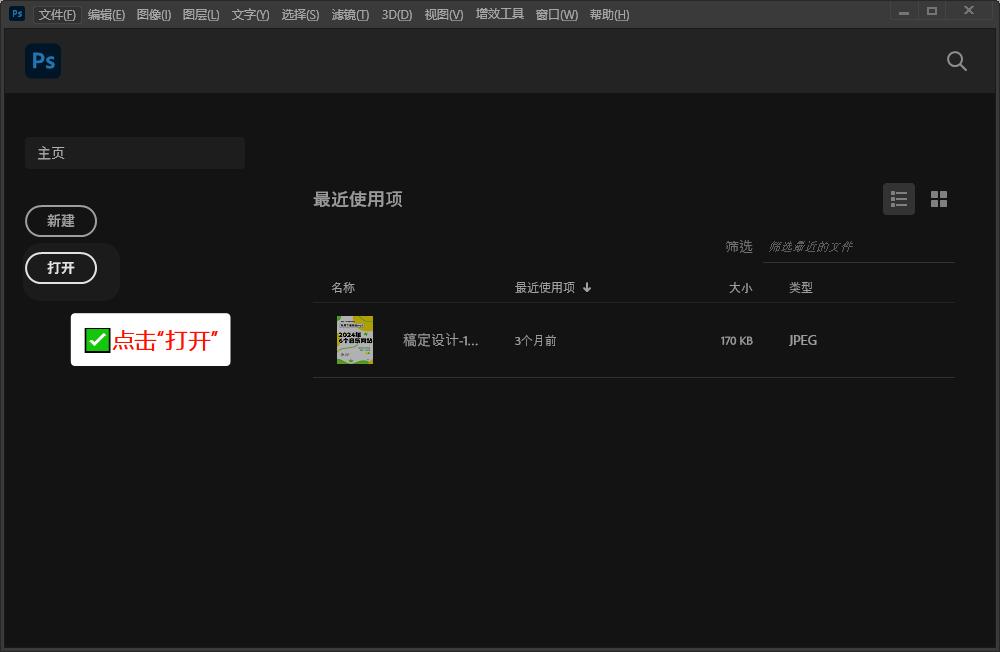This screenshot has width=1000, height=652.
Task: Open the 增效工具 menu
Action: coord(499,14)
